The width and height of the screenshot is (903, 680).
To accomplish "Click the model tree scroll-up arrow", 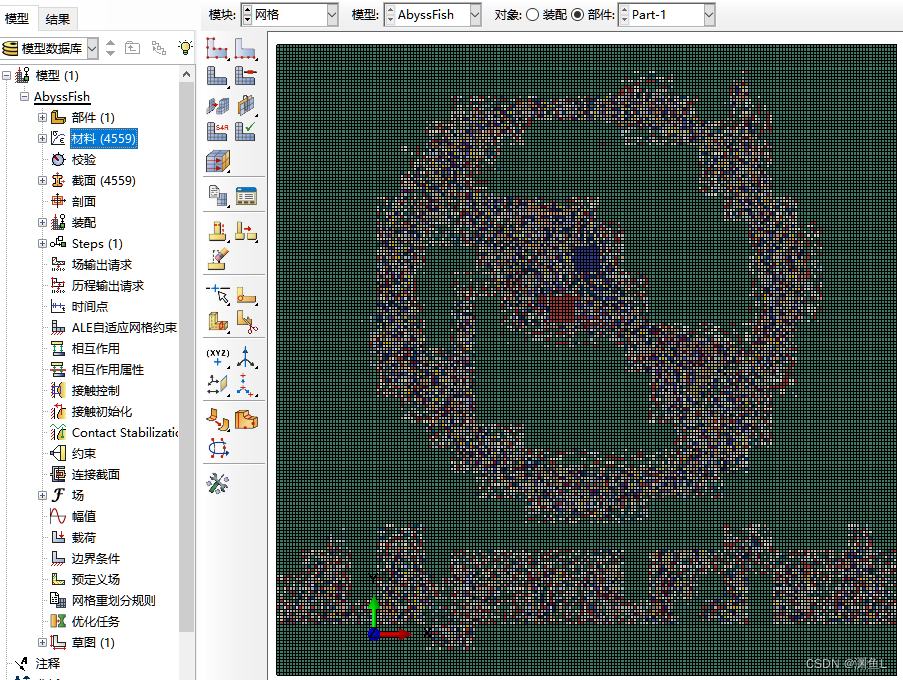I will [186, 74].
